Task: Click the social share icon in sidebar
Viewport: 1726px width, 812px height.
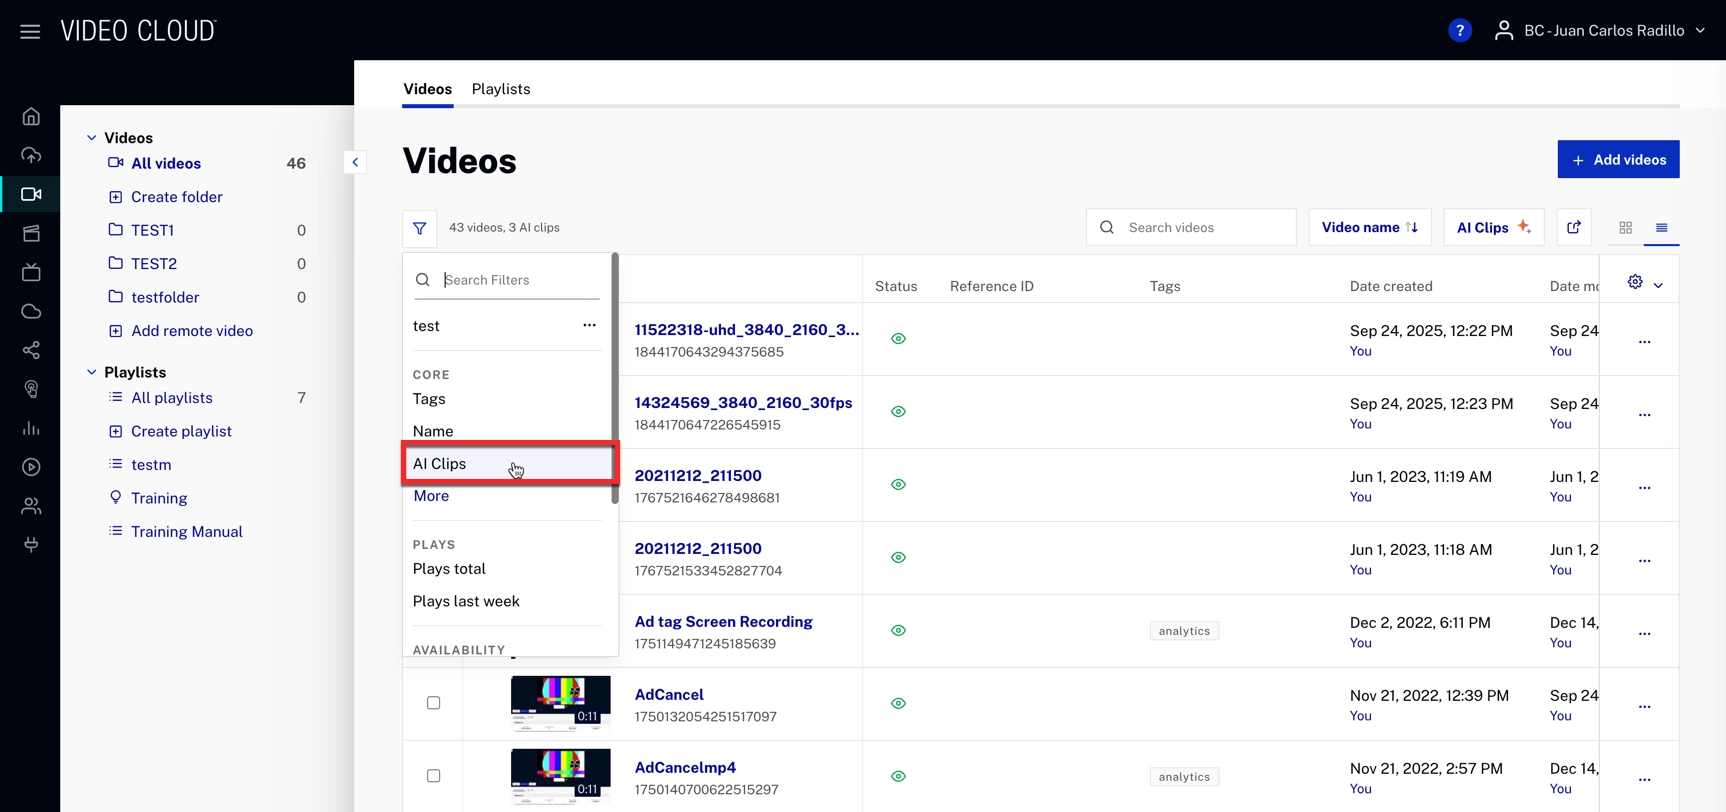Action: click(31, 350)
